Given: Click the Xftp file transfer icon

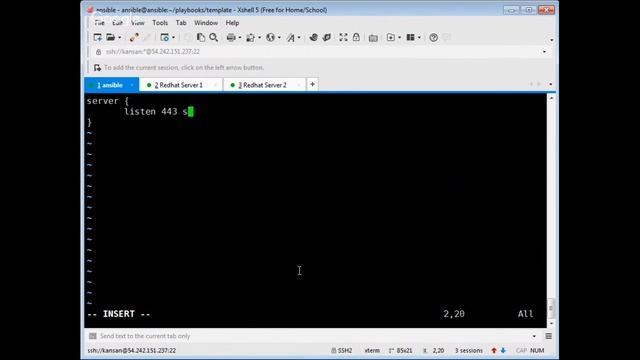Looking at the screenshot, I should (313, 38).
